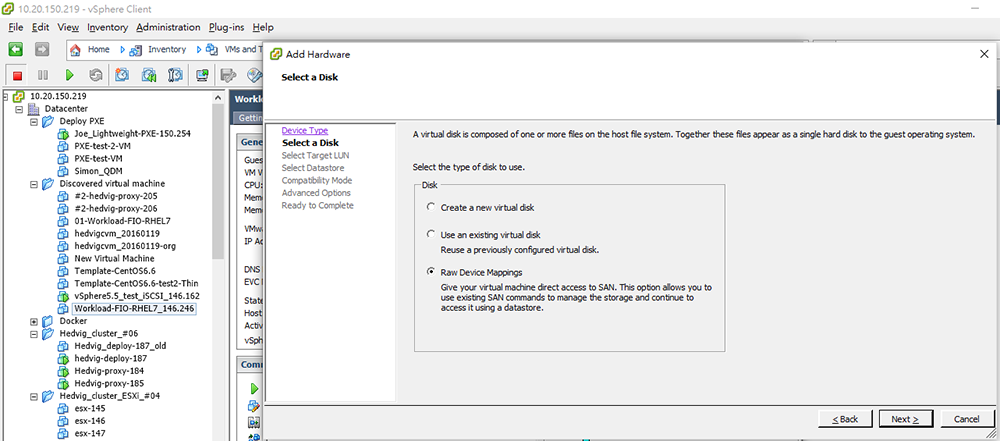Click the Home breadcrumb link

(99, 50)
